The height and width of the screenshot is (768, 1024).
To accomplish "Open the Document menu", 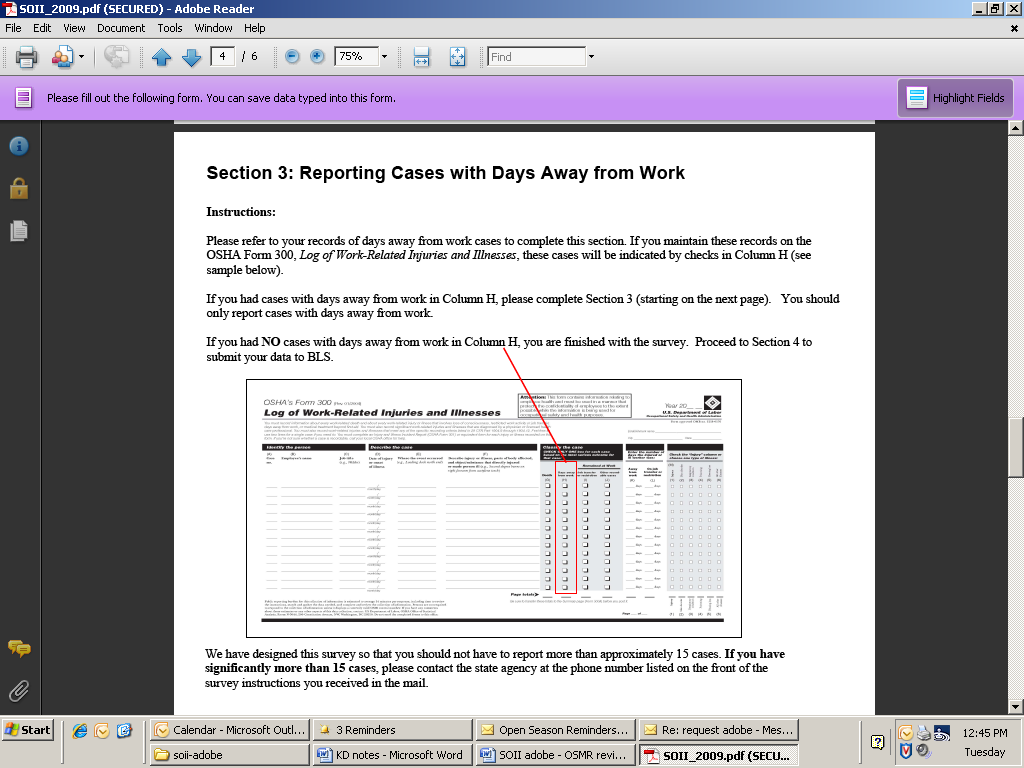I will [121, 28].
